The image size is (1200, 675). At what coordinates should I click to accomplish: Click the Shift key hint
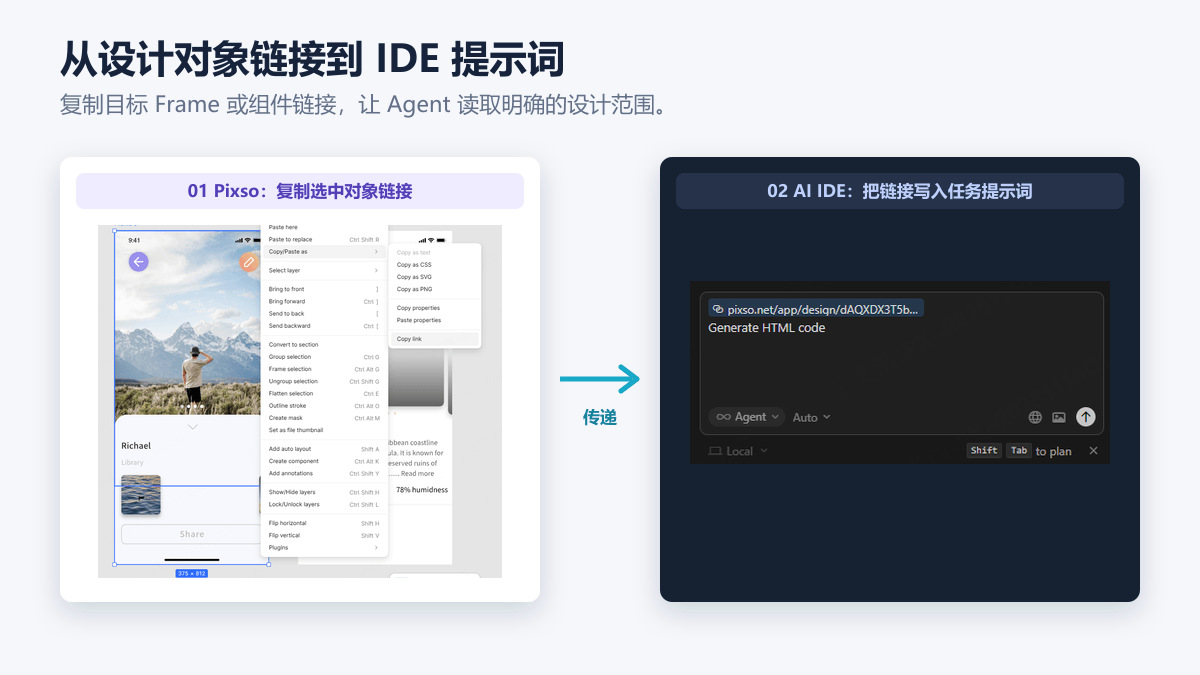pos(984,451)
